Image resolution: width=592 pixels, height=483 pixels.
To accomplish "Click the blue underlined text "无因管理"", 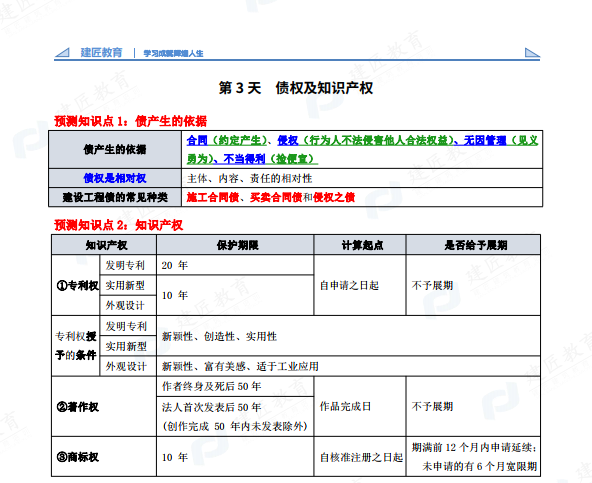I will coord(485,140).
